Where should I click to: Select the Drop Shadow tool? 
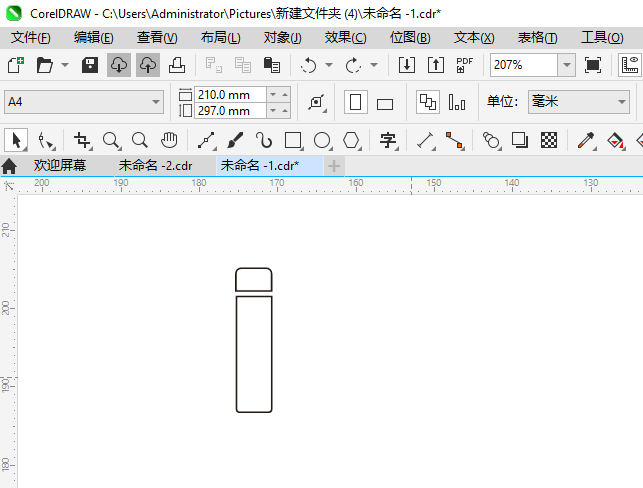[520, 140]
